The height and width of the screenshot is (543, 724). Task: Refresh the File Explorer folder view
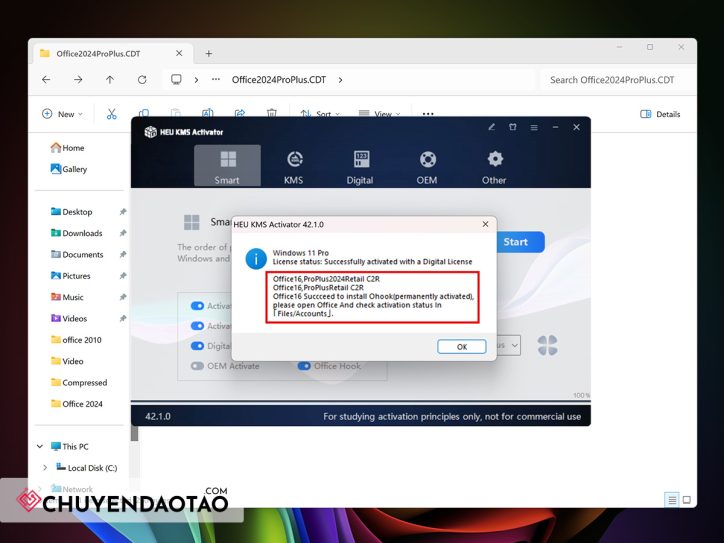coord(142,79)
